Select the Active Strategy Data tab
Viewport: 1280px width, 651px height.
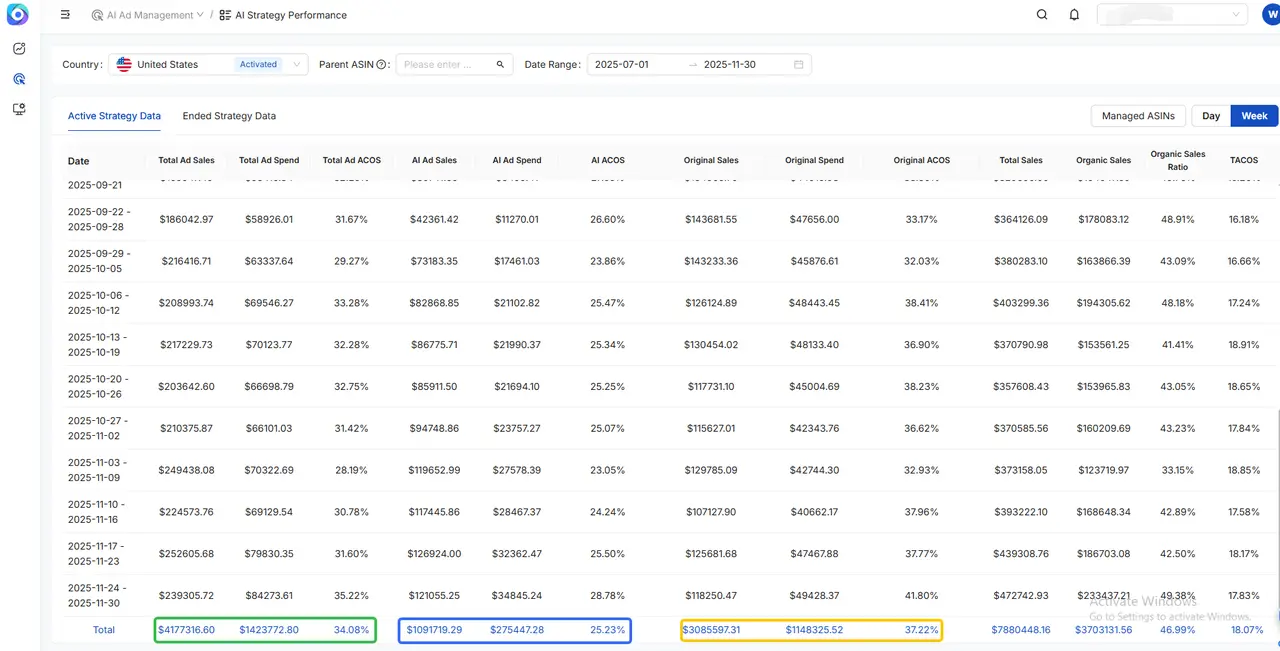[114, 116]
